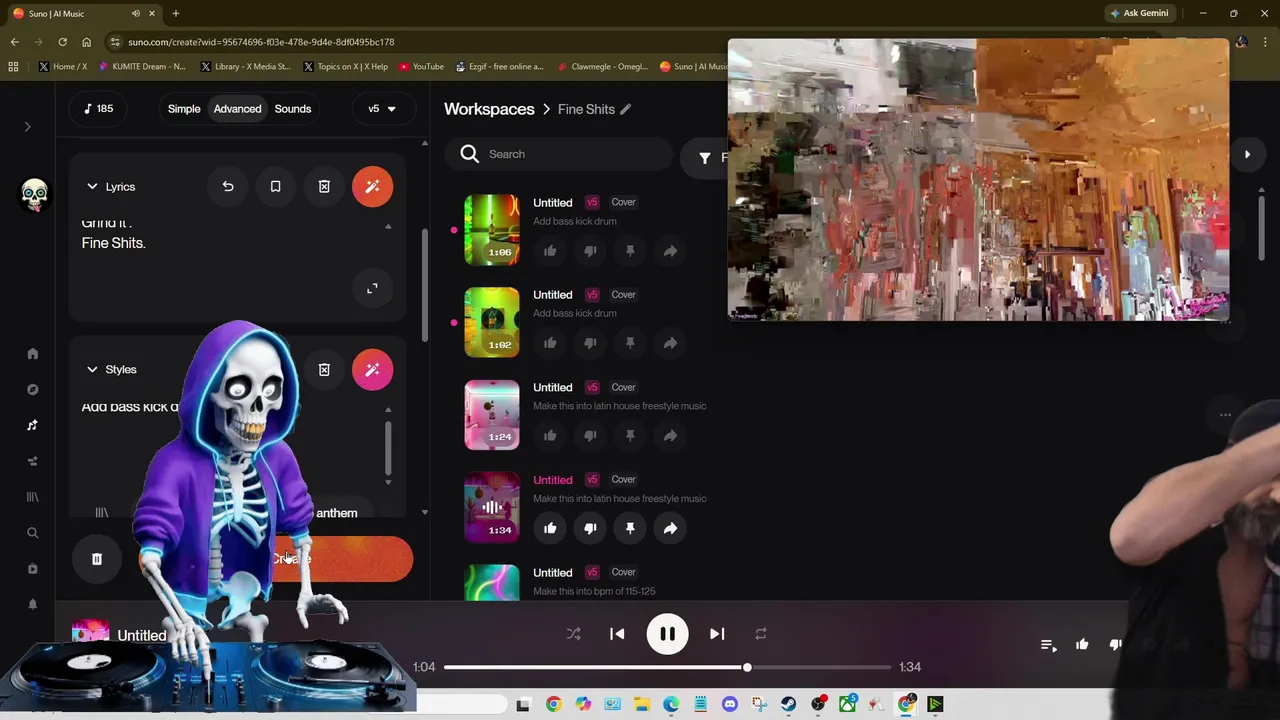The height and width of the screenshot is (720, 1280).
Task: Skip to the next track
Action: [x=717, y=634]
